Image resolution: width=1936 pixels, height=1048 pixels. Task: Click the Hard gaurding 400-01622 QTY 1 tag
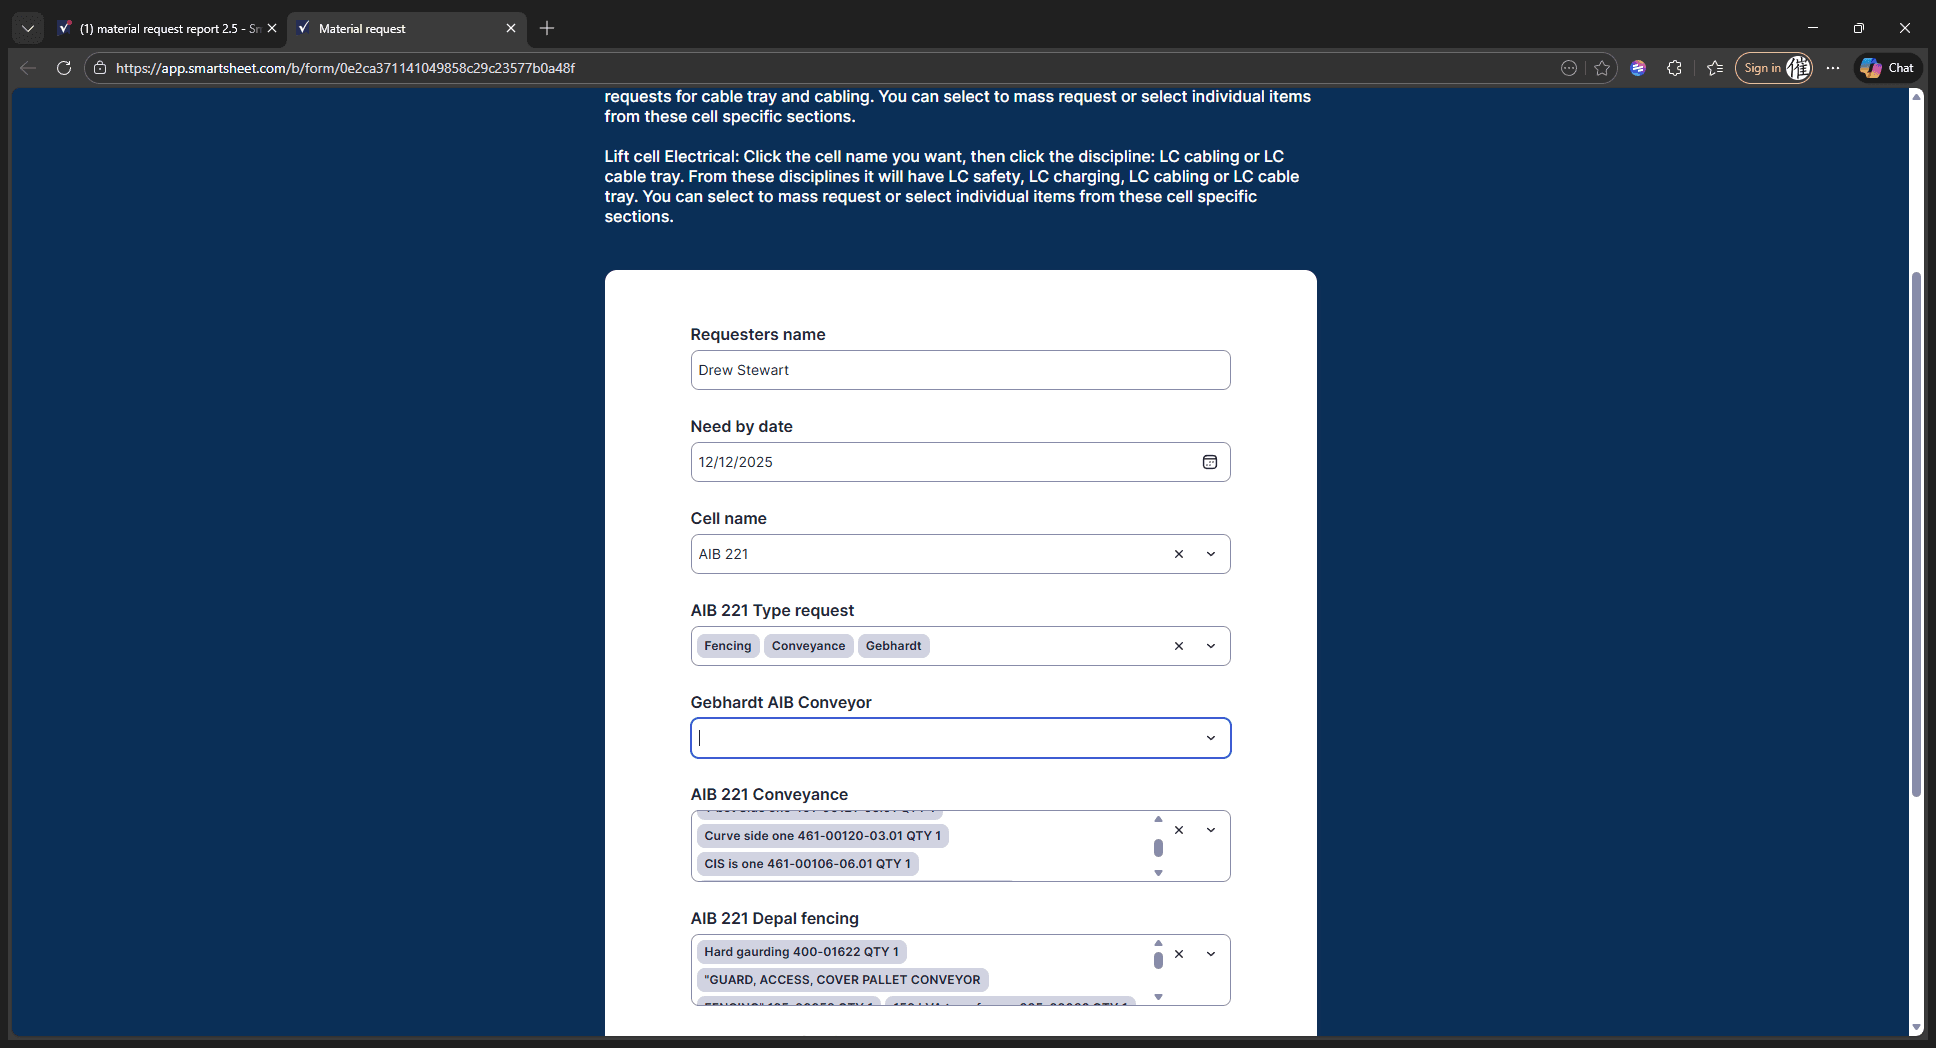(801, 952)
